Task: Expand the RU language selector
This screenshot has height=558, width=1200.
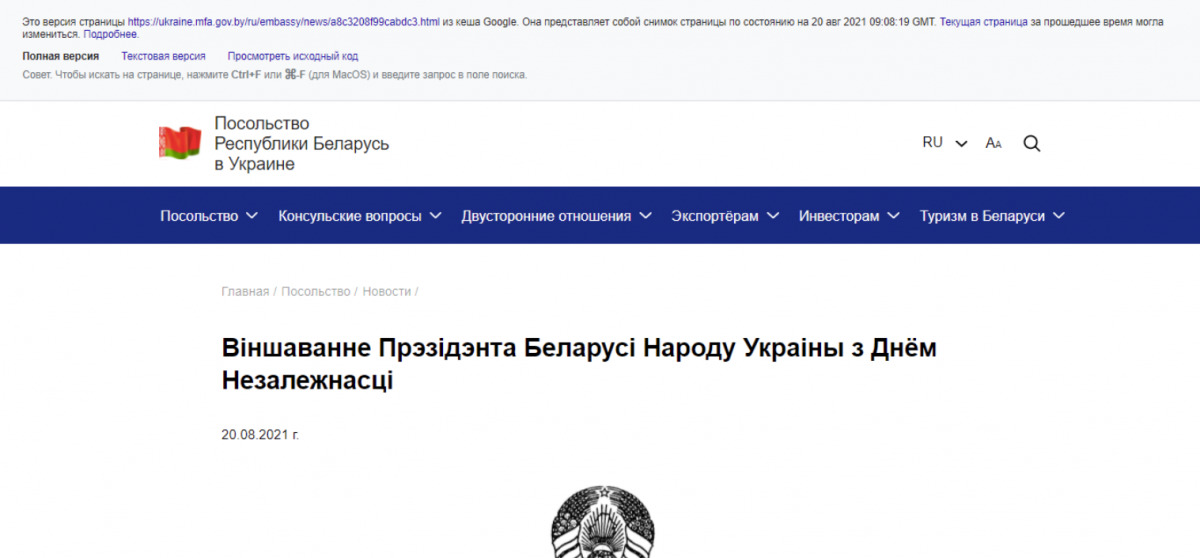Action: (945, 143)
